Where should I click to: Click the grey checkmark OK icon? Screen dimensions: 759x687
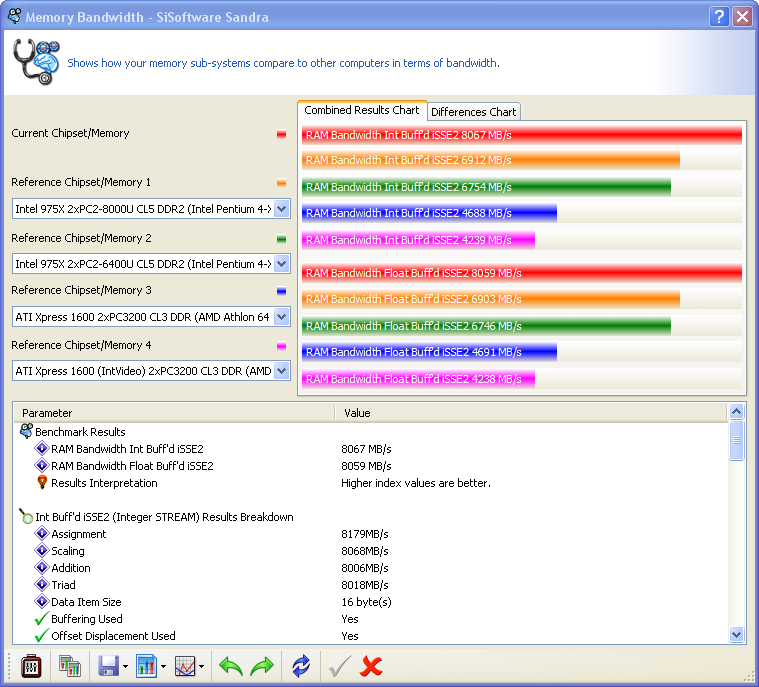339,666
